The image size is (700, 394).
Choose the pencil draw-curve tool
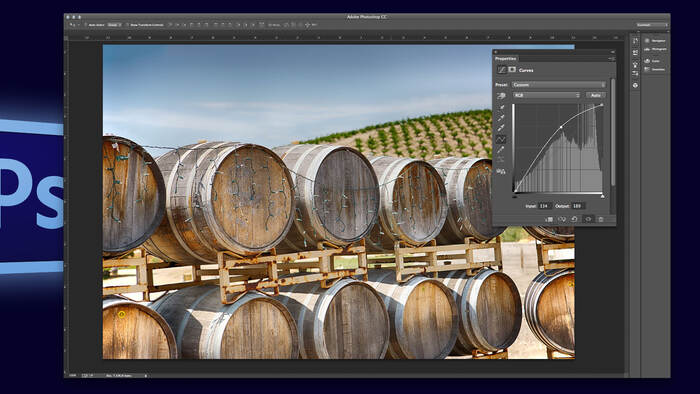501,149
